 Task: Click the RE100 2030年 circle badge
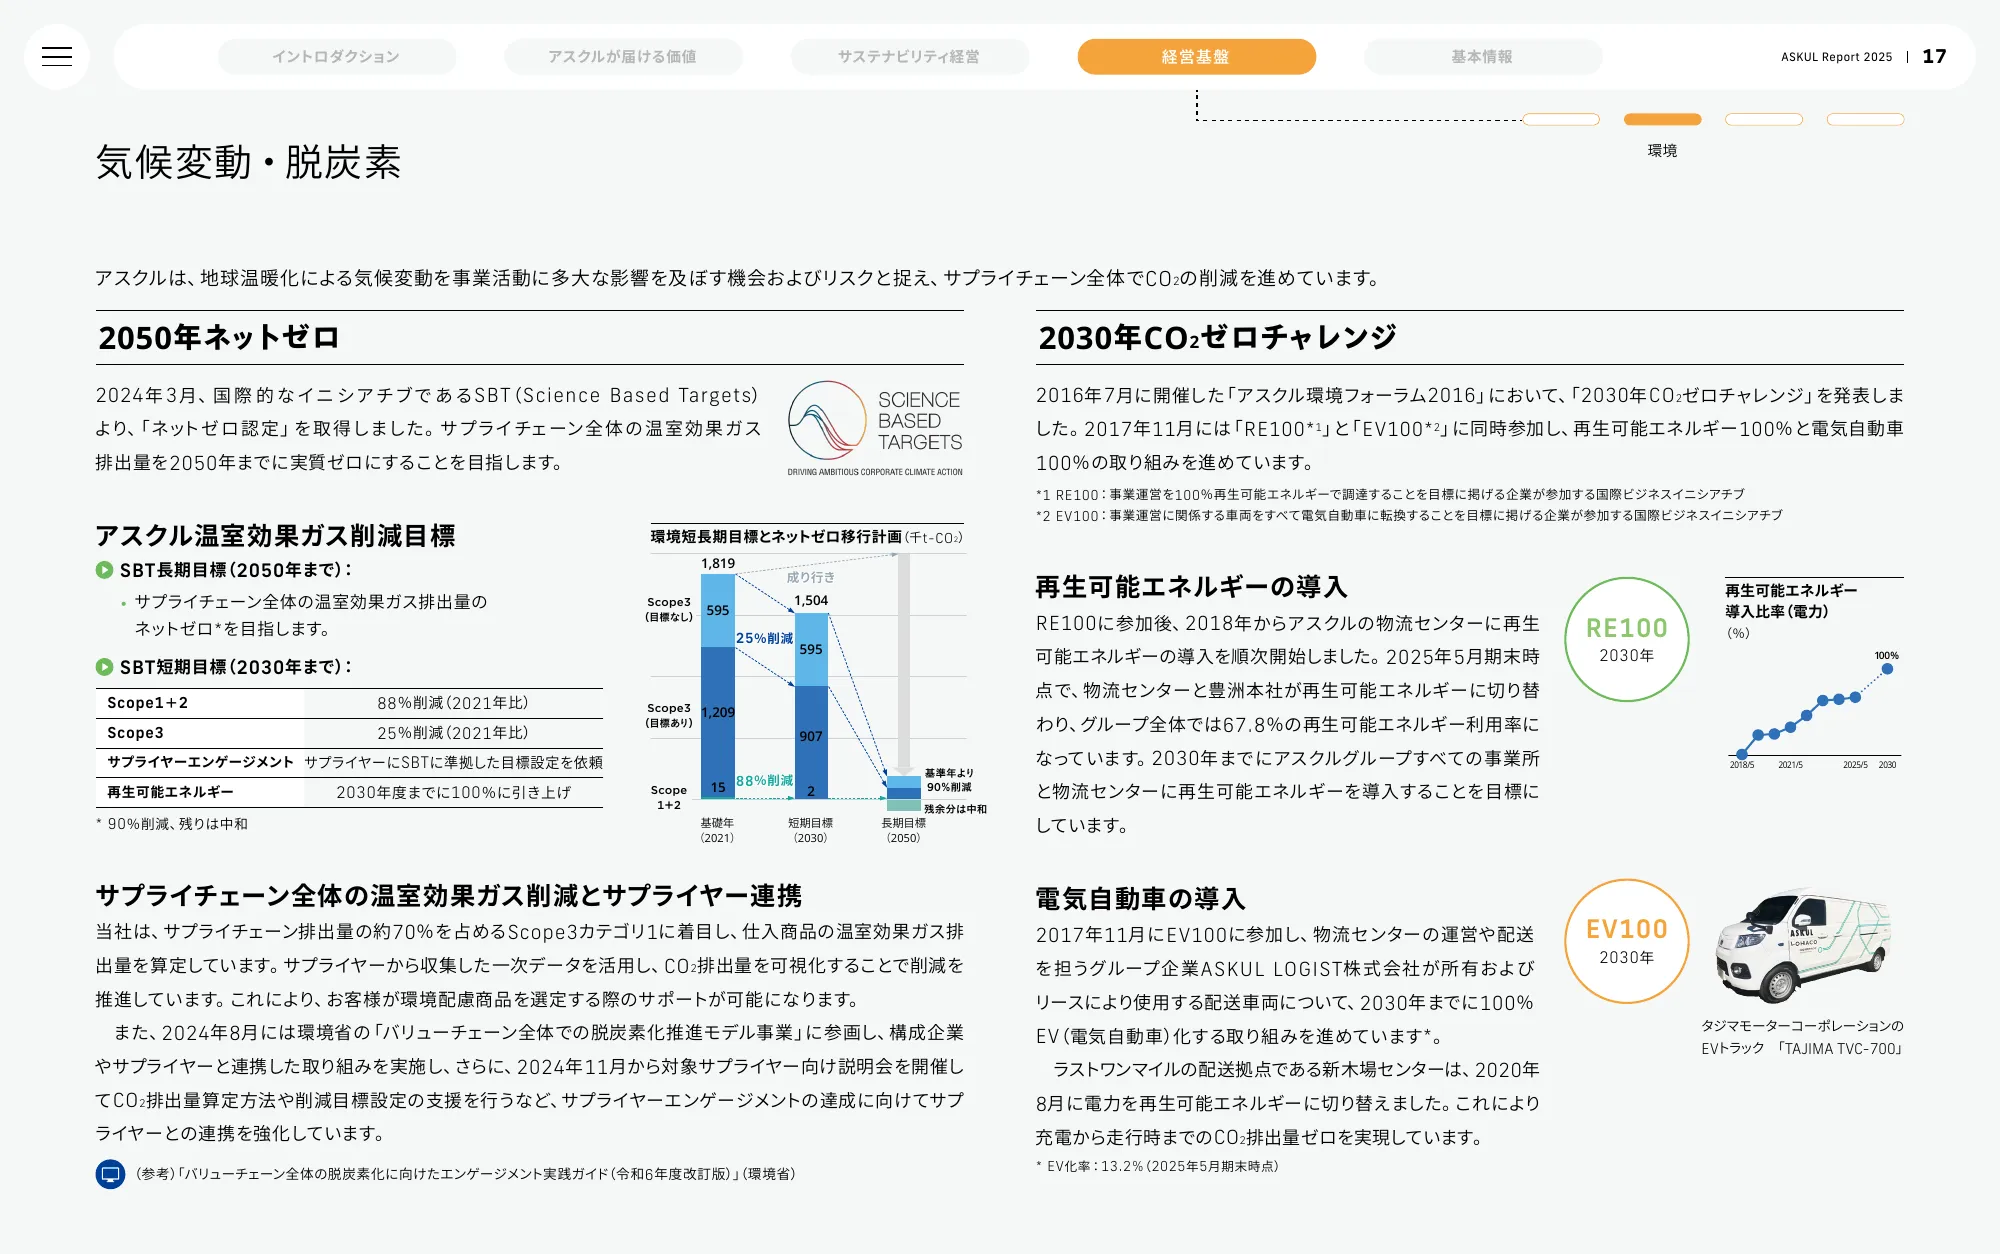[x=1627, y=639]
